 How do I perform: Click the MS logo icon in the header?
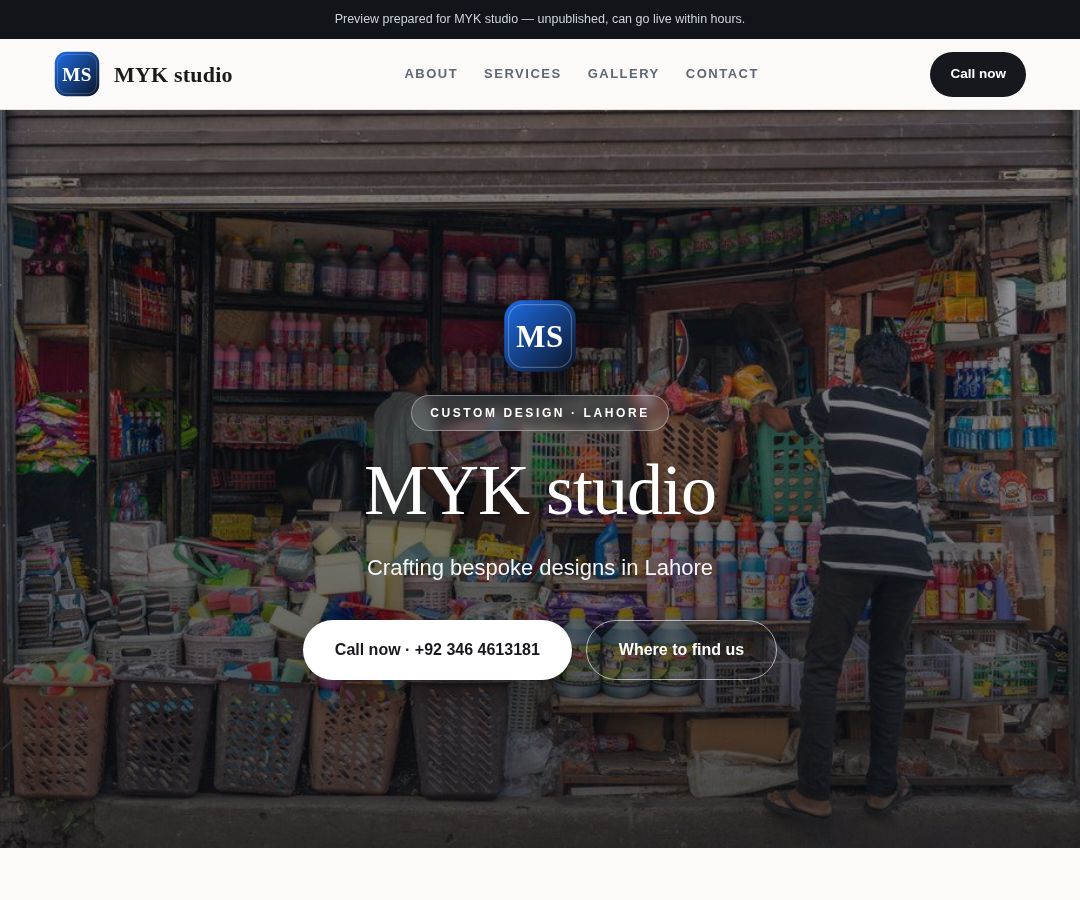click(77, 74)
